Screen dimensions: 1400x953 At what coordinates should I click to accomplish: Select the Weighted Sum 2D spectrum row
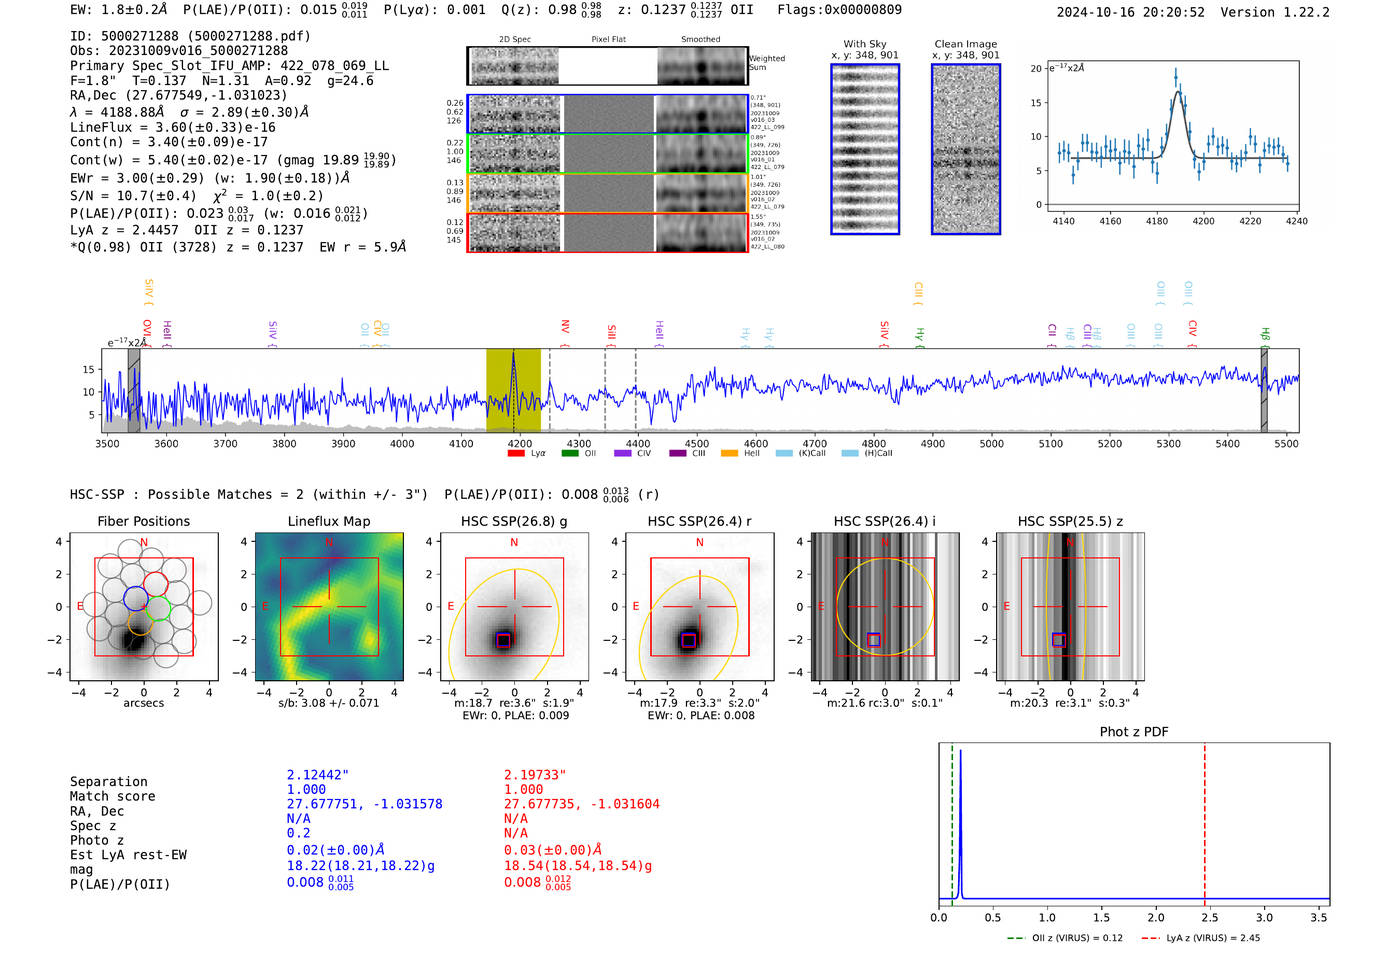[x=608, y=66]
